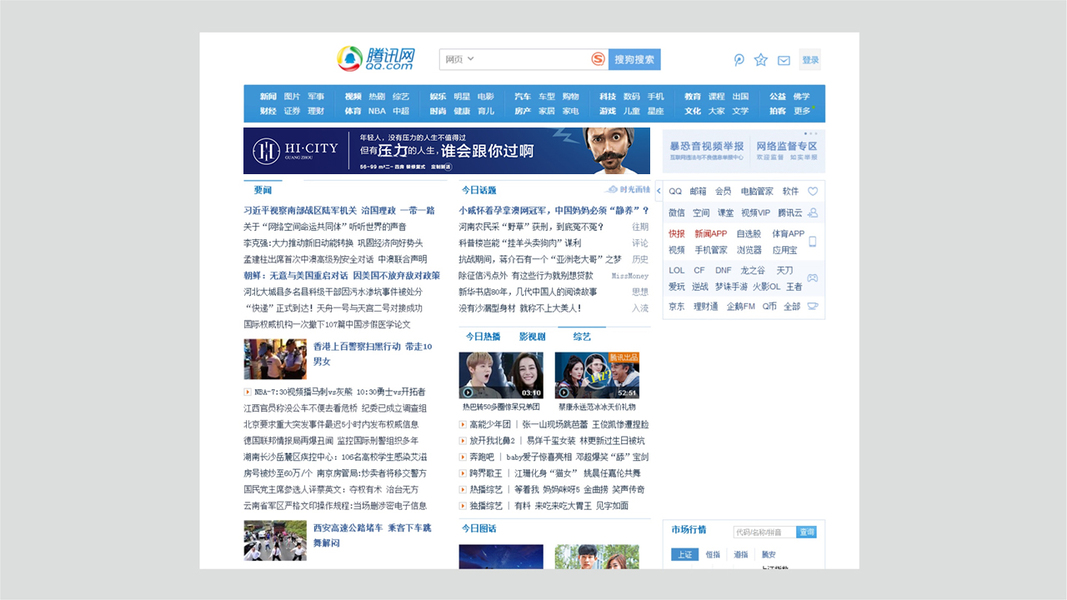Expand 更多 in the navigation bar
This screenshot has height=600, width=1067.
[x=802, y=111]
